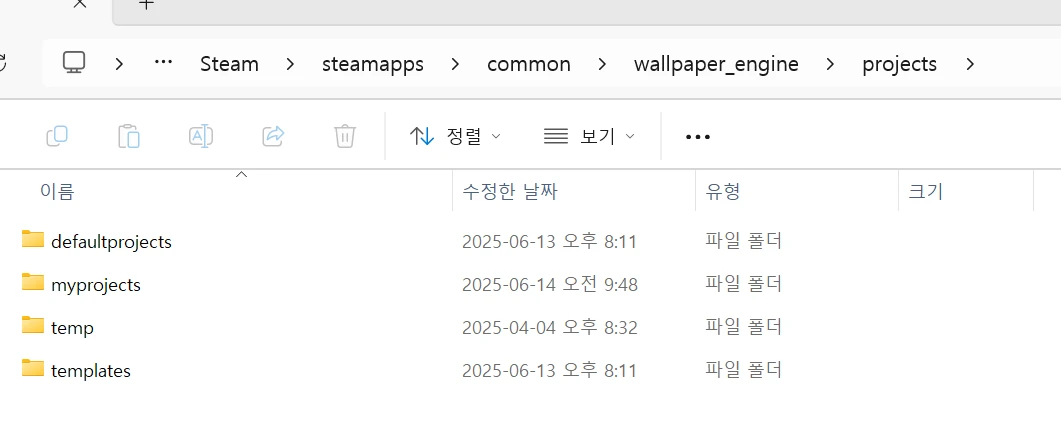1061x442 pixels.
Task: Sort by 이름 column header
Action: pyautogui.click(x=57, y=191)
